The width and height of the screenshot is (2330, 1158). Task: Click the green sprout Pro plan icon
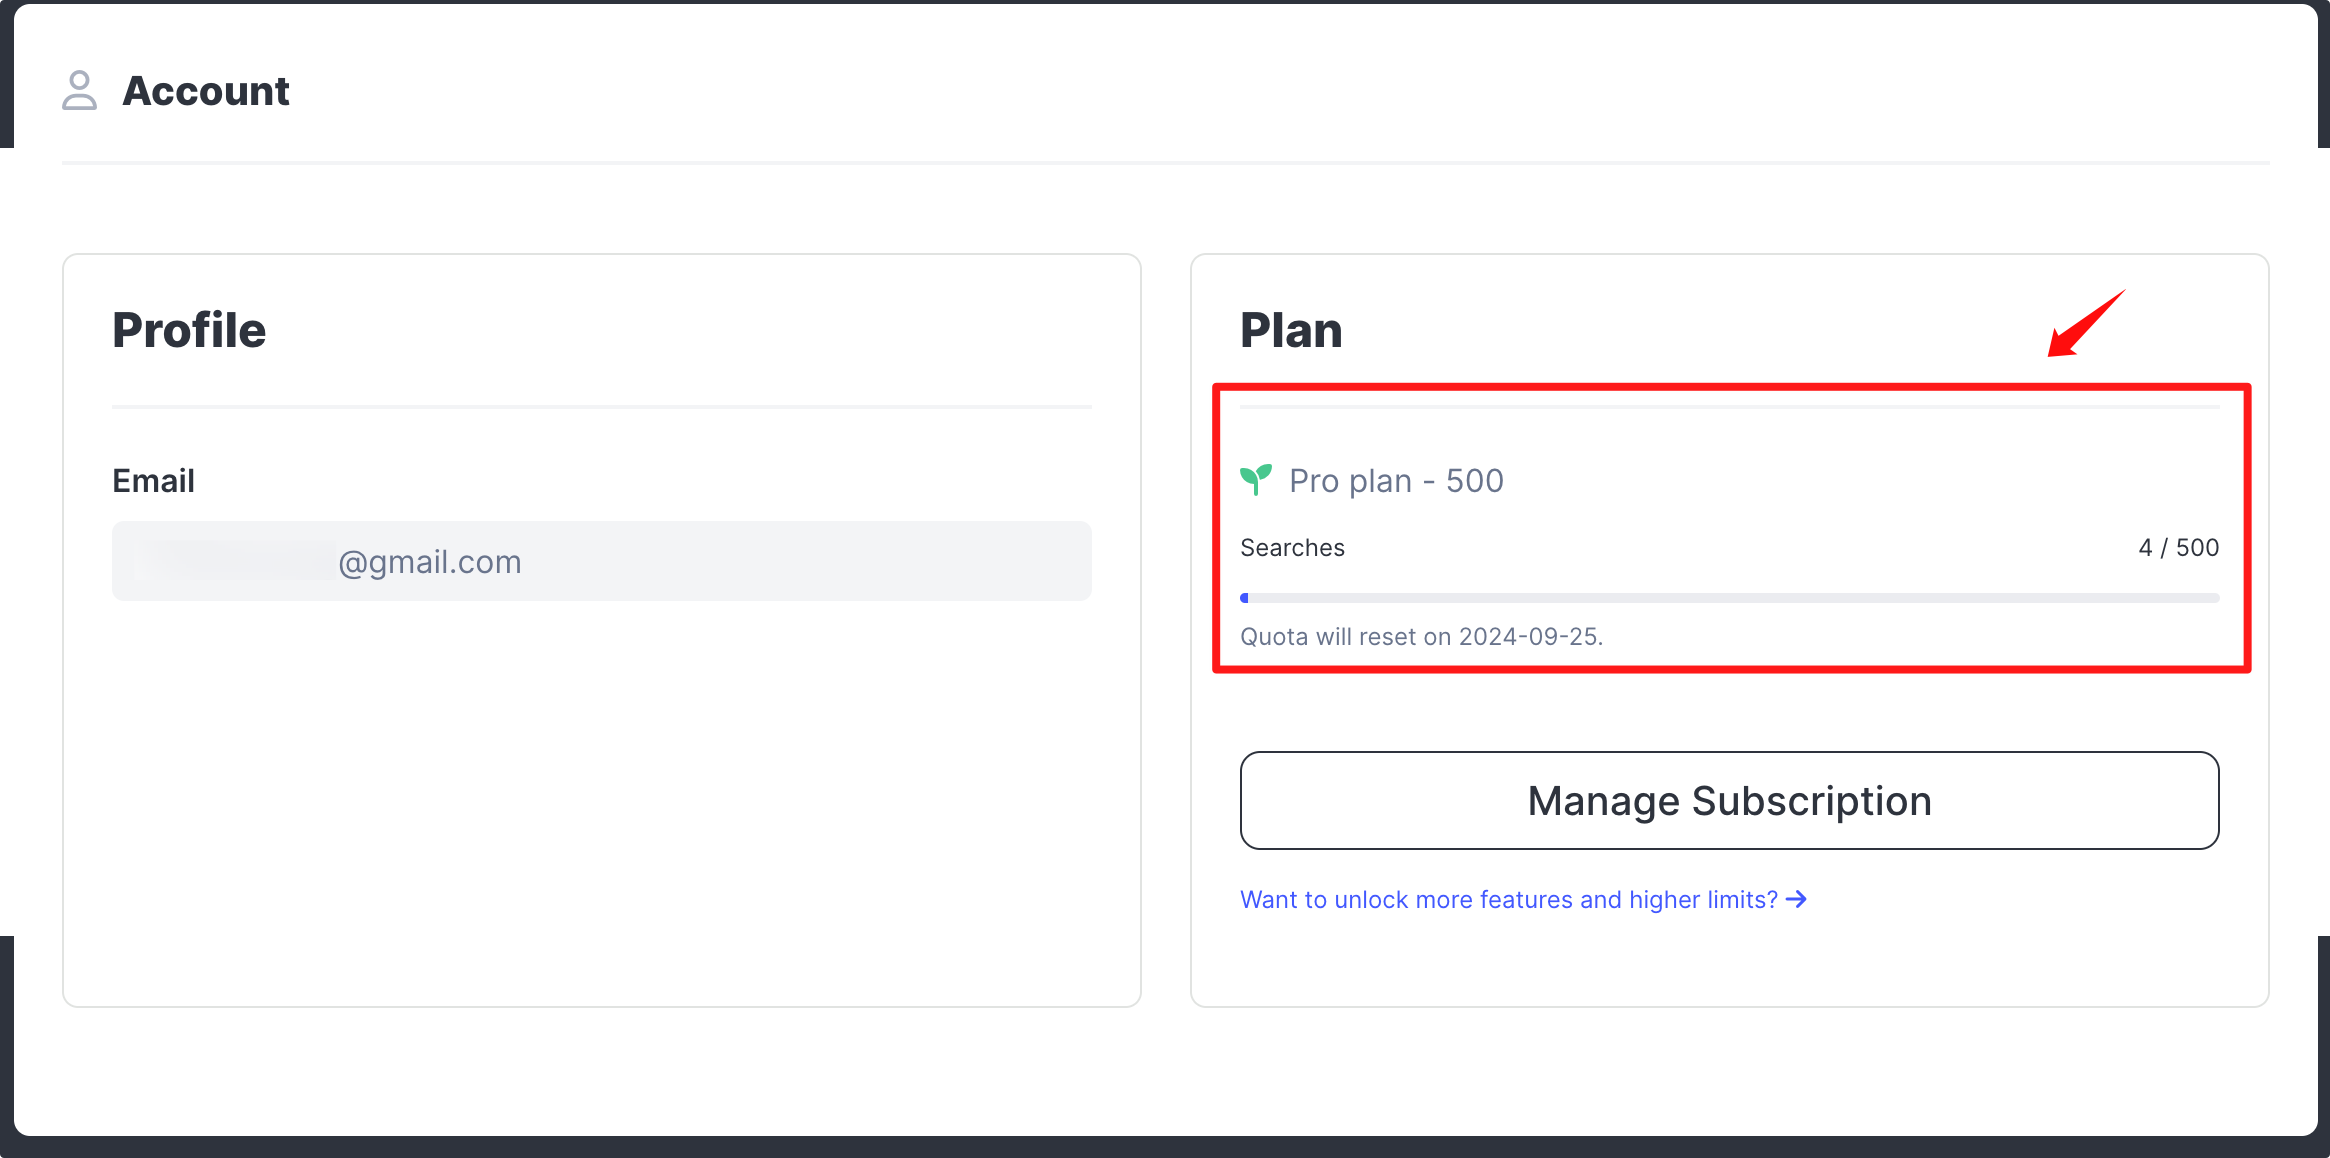click(x=1256, y=479)
